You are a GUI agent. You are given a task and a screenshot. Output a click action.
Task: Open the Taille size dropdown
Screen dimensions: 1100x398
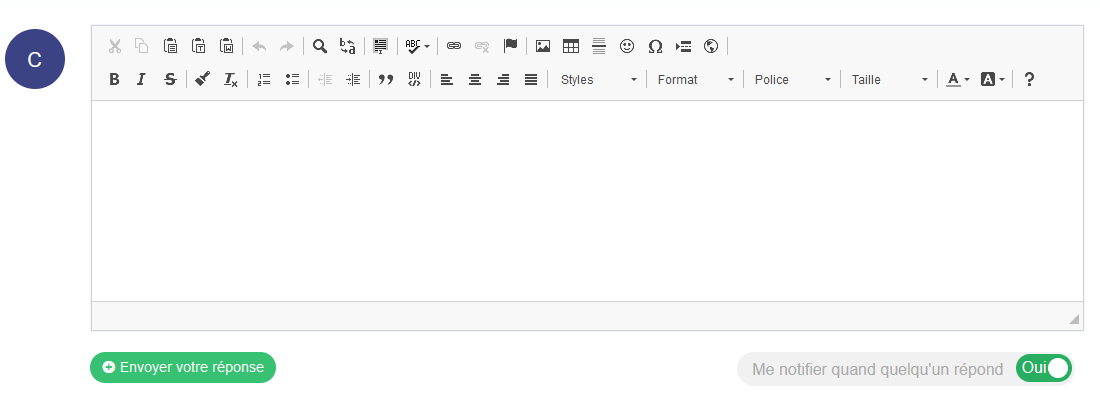[889, 79]
